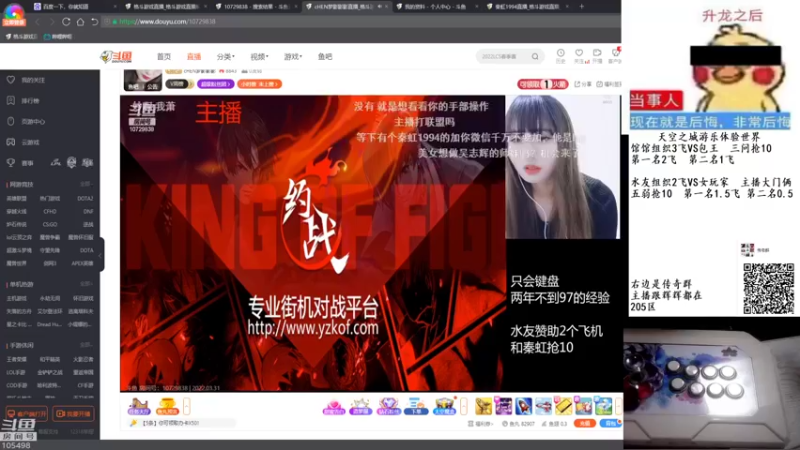Go to 直播 live in navigation
800x450 pixels.
[x=194, y=57]
